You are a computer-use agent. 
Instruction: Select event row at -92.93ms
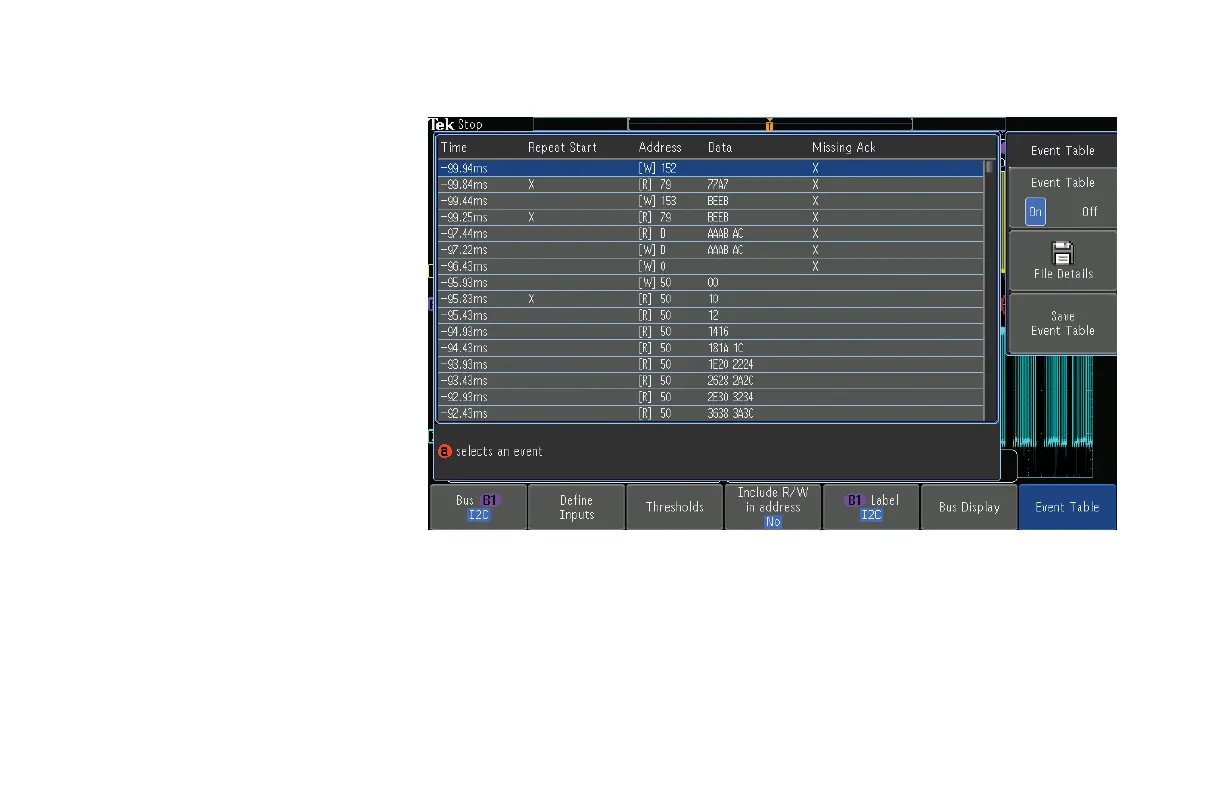click(710, 397)
